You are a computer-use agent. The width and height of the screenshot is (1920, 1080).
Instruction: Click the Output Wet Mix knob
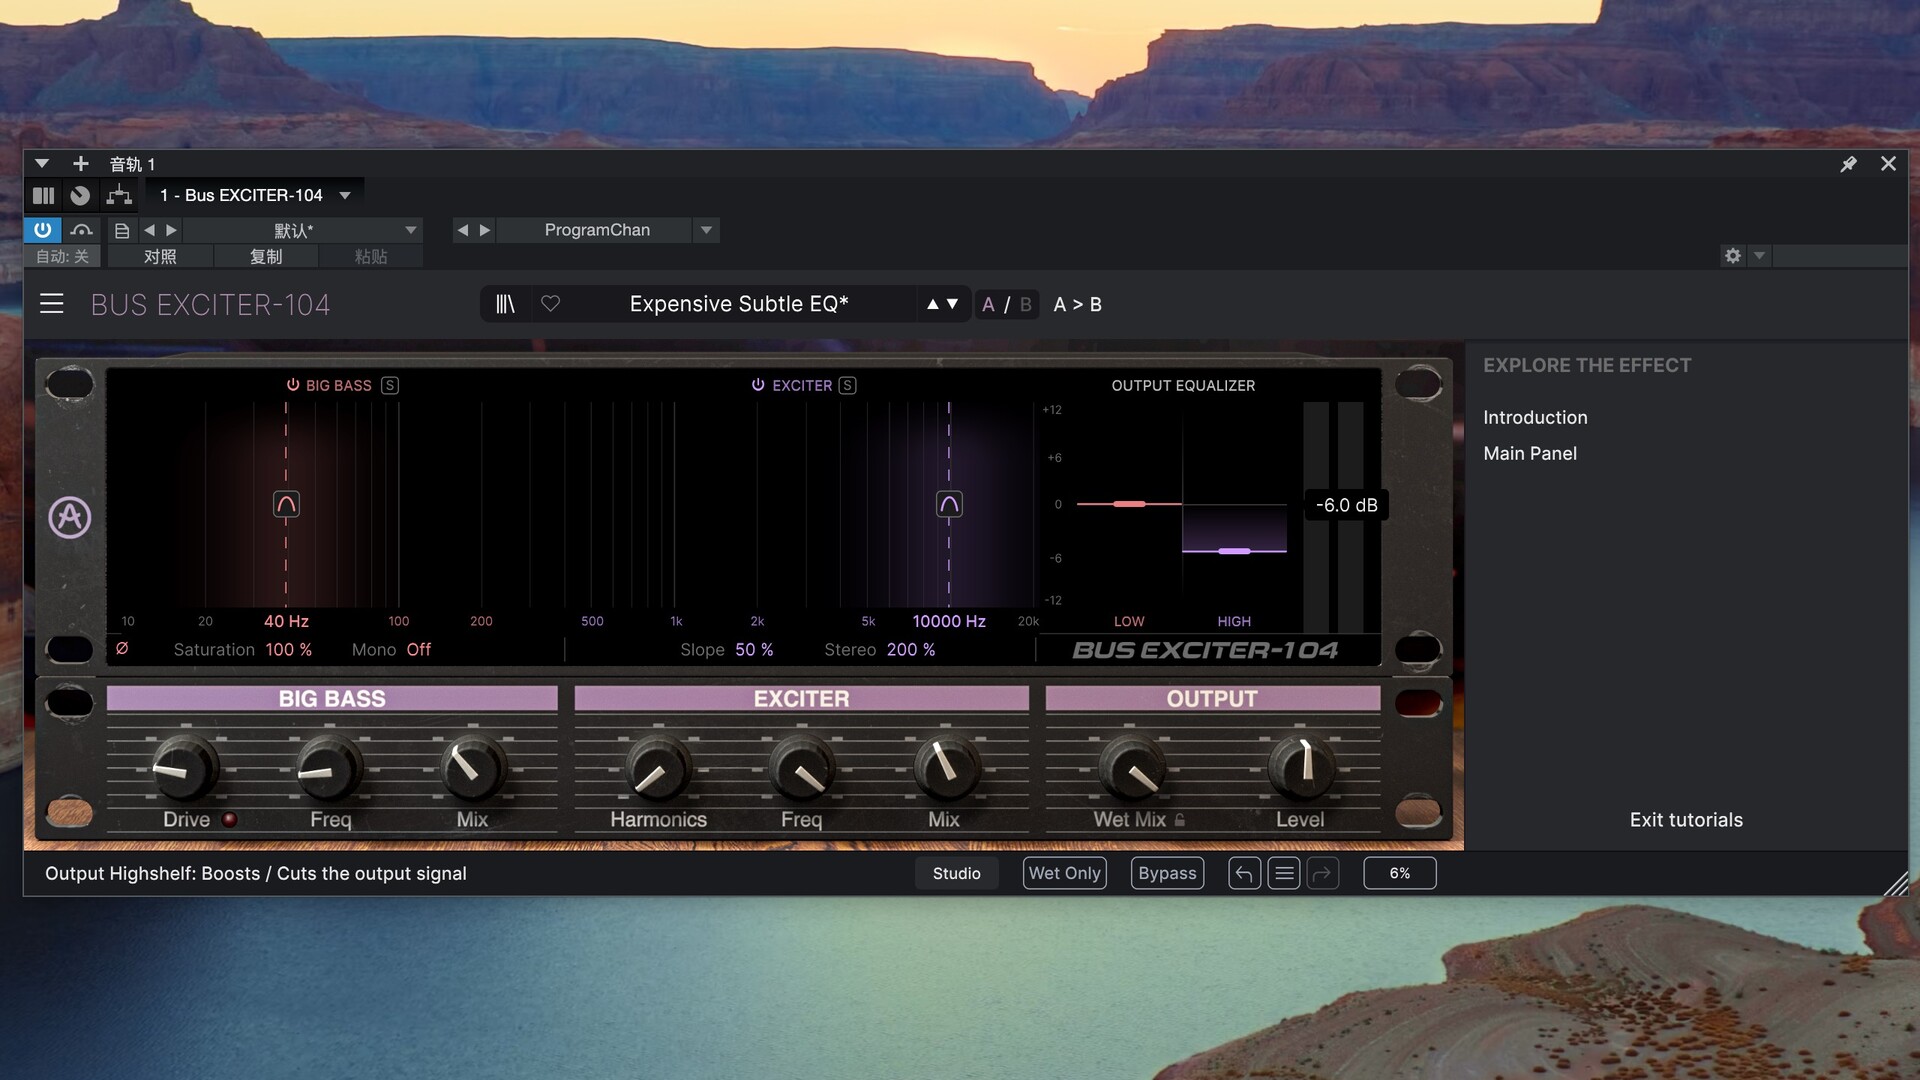[1131, 768]
